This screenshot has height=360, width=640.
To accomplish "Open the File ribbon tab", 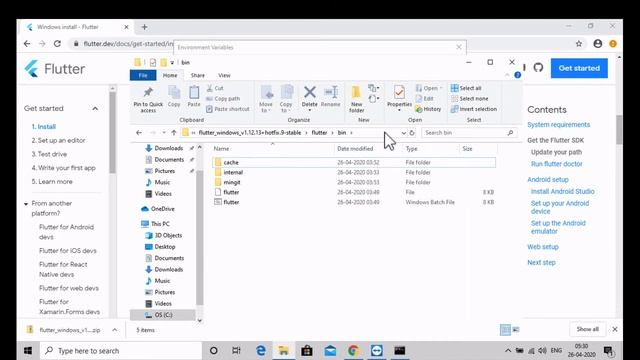I will click(143, 76).
